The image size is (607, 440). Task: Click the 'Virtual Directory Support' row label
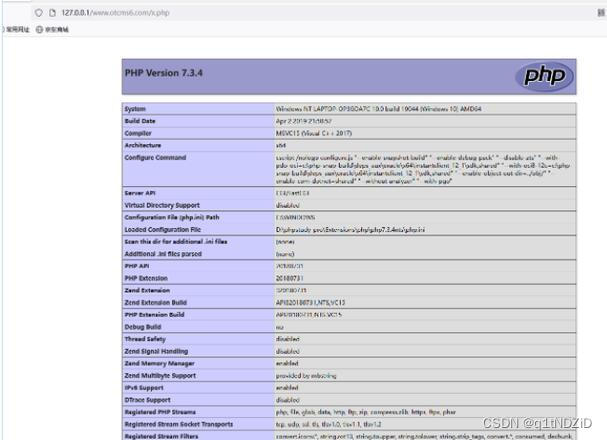coord(162,205)
